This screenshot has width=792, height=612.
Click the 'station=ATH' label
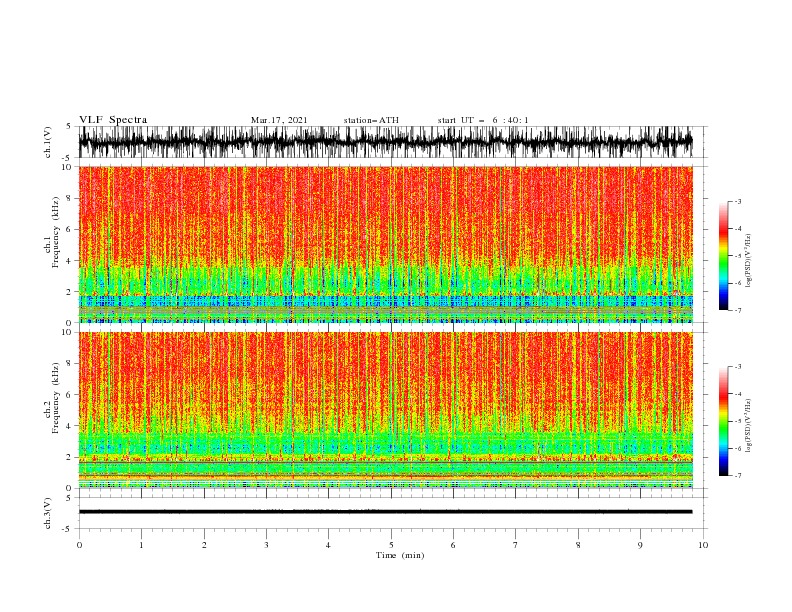371,120
